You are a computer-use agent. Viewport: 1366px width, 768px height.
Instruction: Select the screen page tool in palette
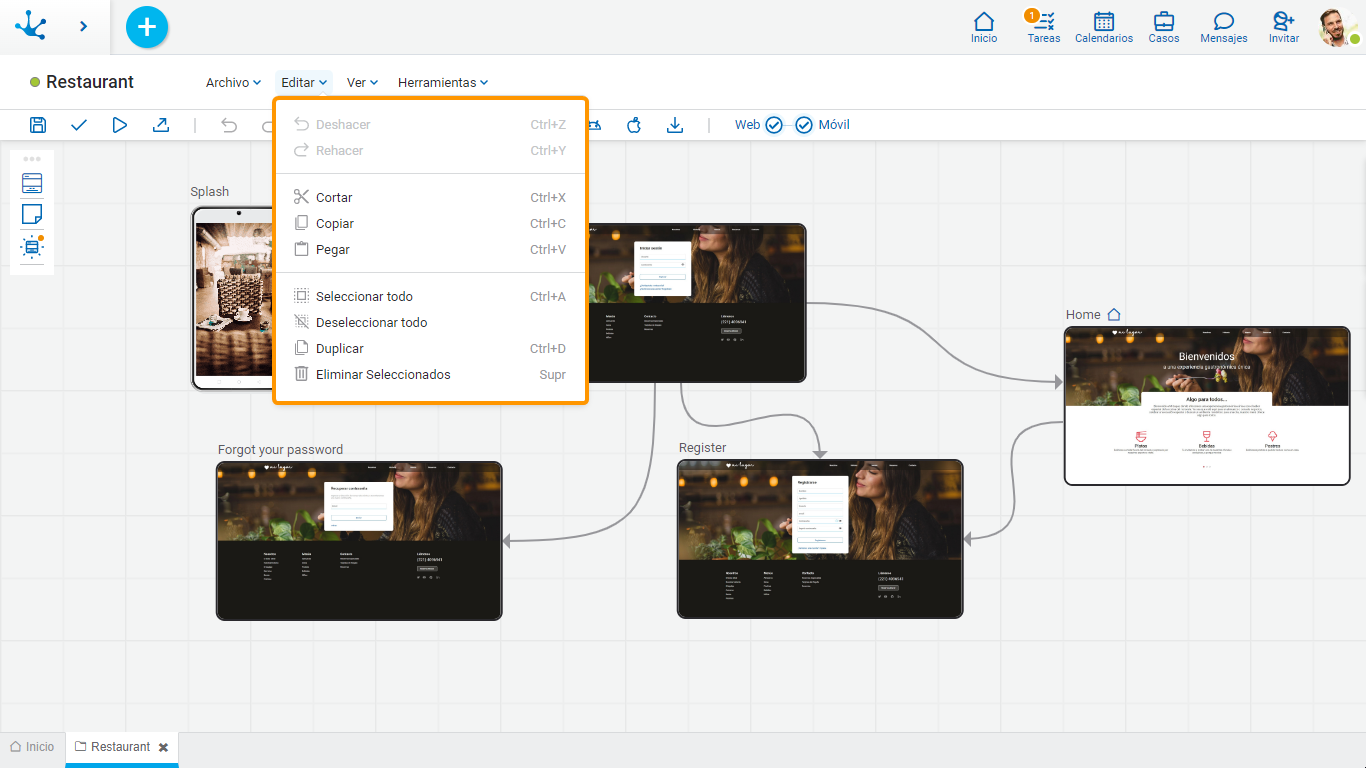32,183
